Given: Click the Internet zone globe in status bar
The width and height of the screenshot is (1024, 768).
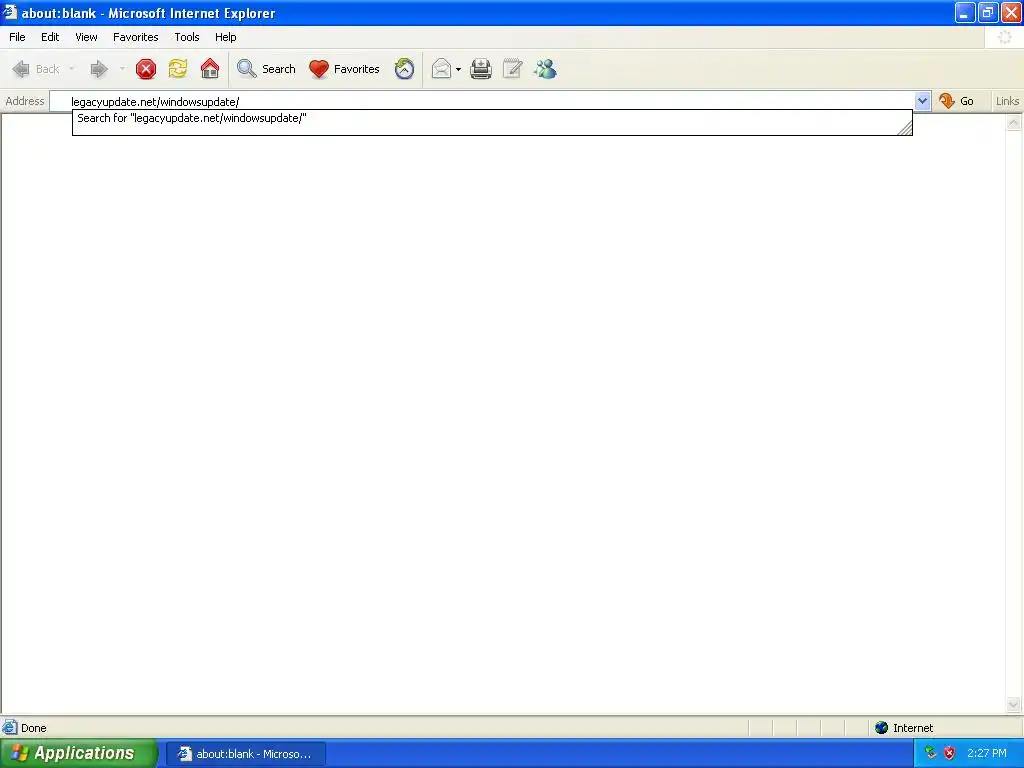Looking at the screenshot, I should tap(881, 728).
